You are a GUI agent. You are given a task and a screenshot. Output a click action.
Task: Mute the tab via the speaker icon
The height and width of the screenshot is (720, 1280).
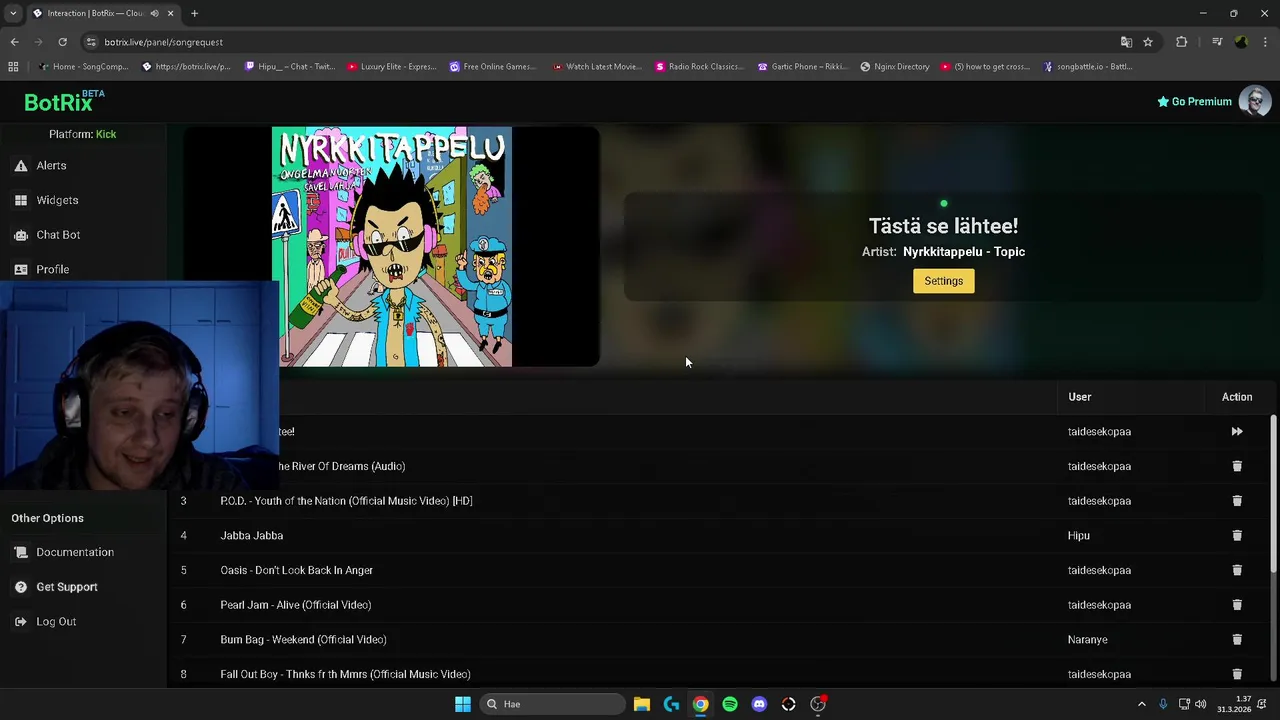[155, 13]
